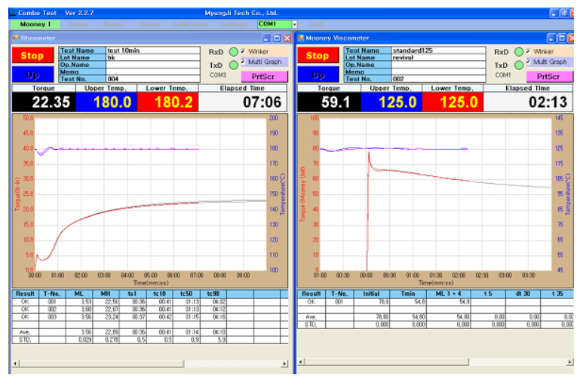Image resolution: width=580 pixels, height=384 pixels.
Task: Click the Mooney Viscometer RxD indicator light
Action: coord(519,52)
